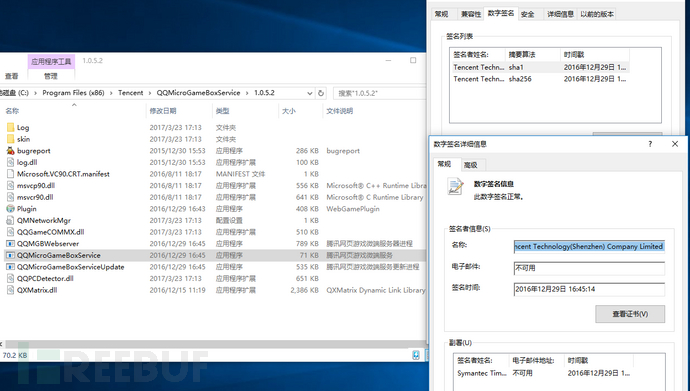This screenshot has height=391, width=690.
Task: Click the QXMatrix.dll file icon
Action: coord(11,290)
